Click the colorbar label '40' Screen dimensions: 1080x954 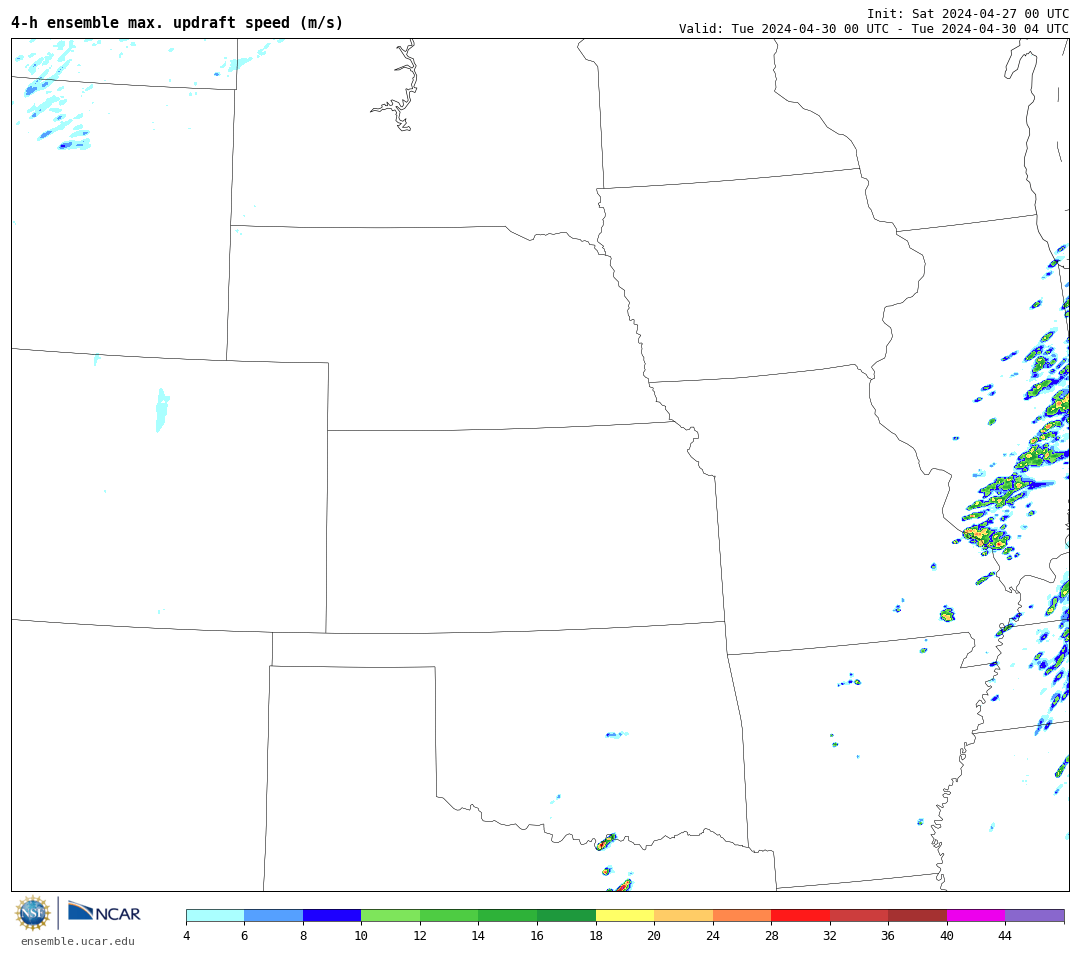[x=947, y=935]
